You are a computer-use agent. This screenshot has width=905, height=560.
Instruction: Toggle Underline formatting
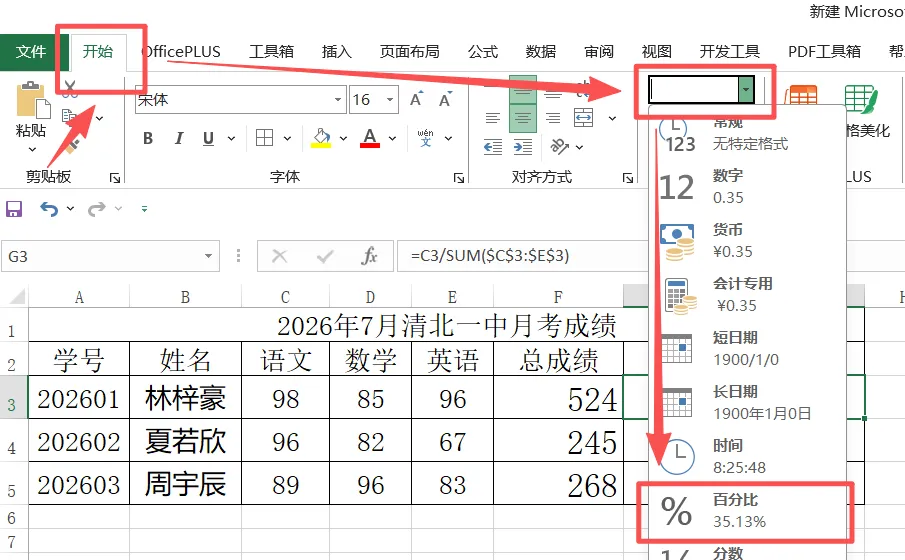click(x=208, y=138)
